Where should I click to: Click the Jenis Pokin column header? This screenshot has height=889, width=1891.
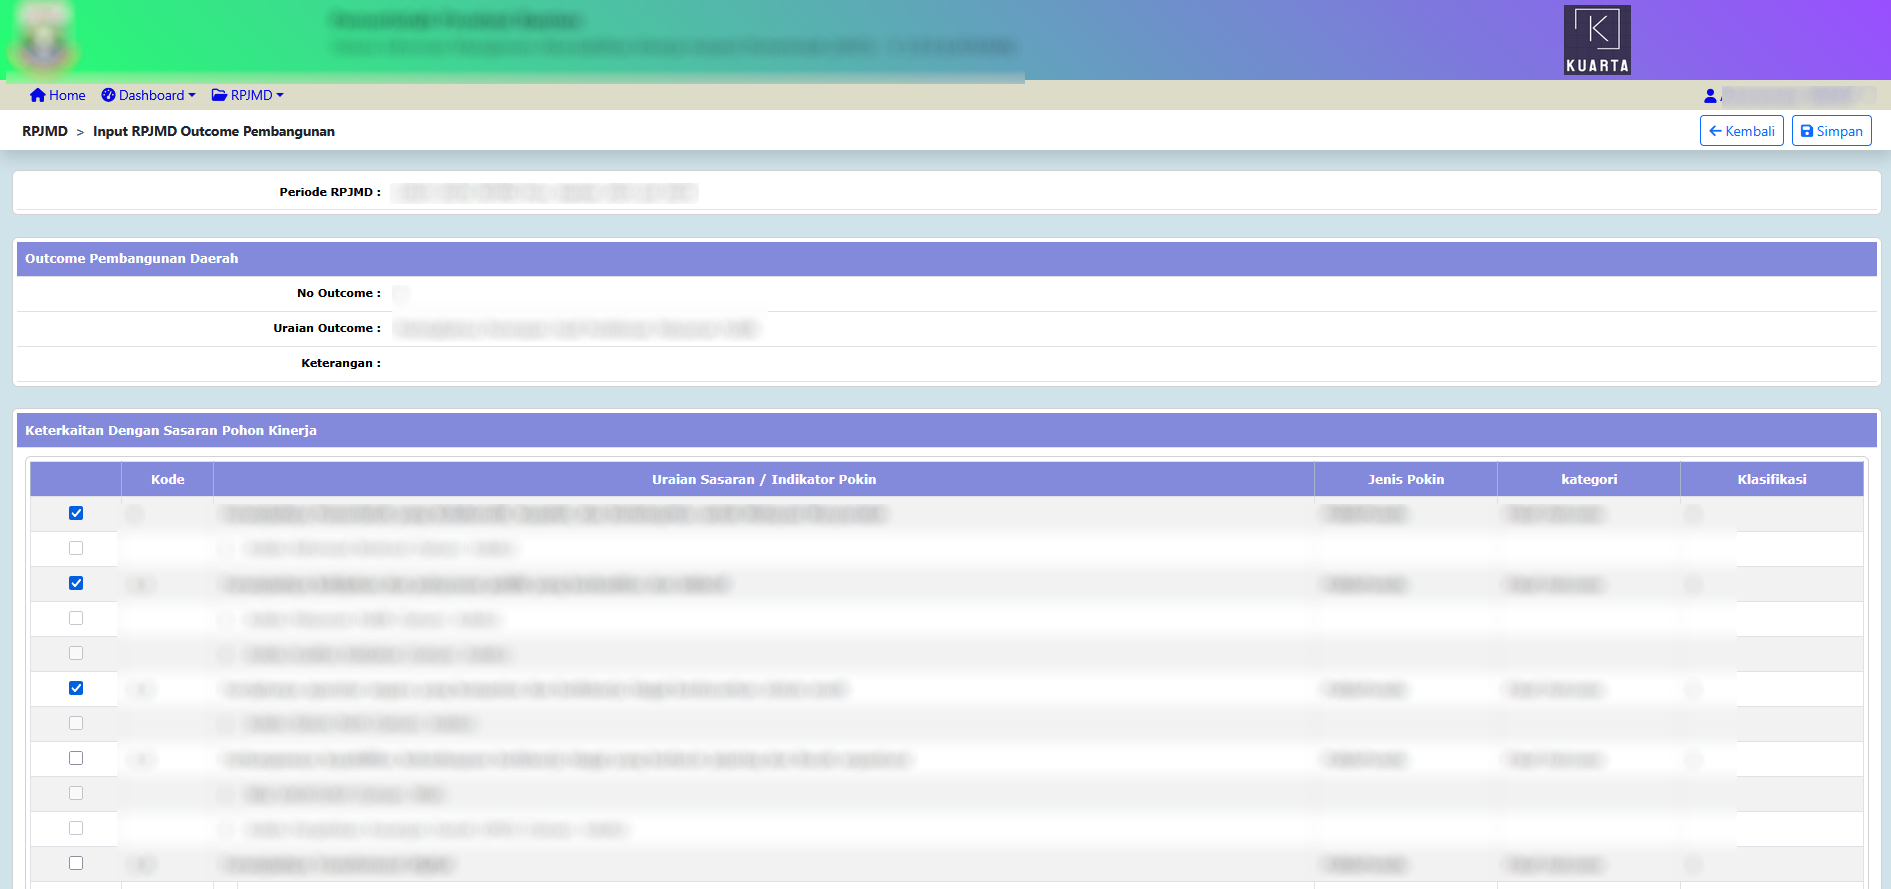[x=1405, y=479]
